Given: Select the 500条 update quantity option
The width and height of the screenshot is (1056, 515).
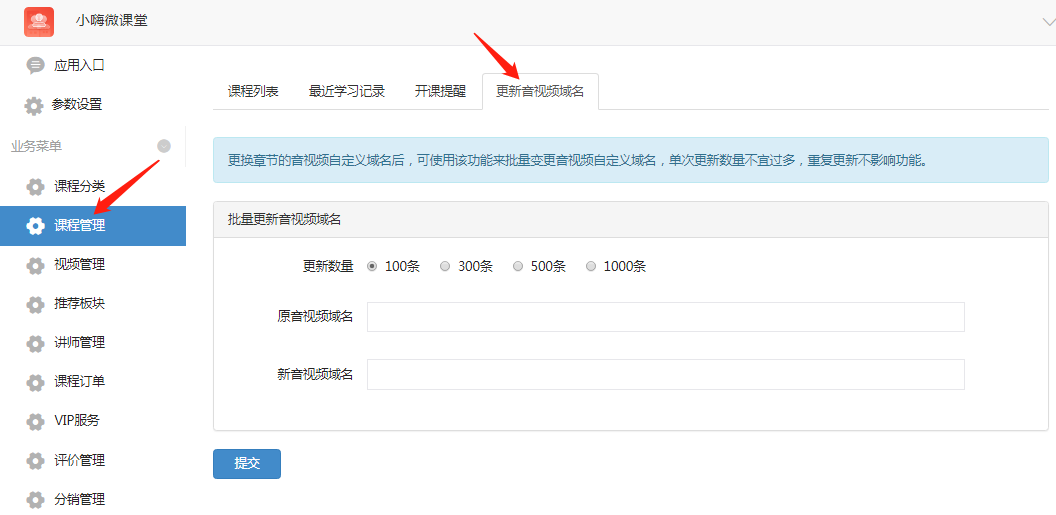Looking at the screenshot, I should point(518,267).
